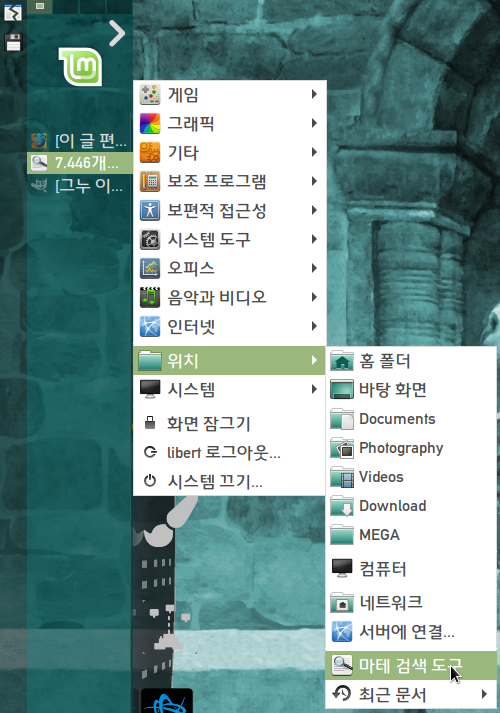
Task: Open 서버에 연결 menu item
Action: coord(411,632)
